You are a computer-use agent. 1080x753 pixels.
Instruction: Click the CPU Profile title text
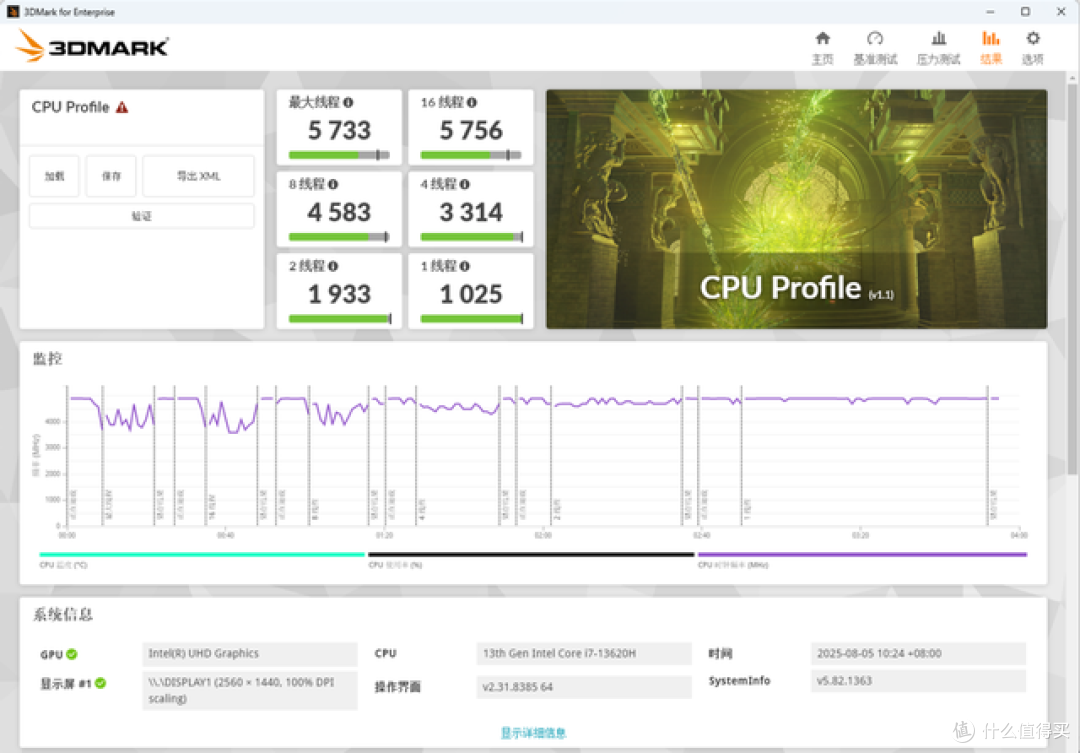point(70,107)
